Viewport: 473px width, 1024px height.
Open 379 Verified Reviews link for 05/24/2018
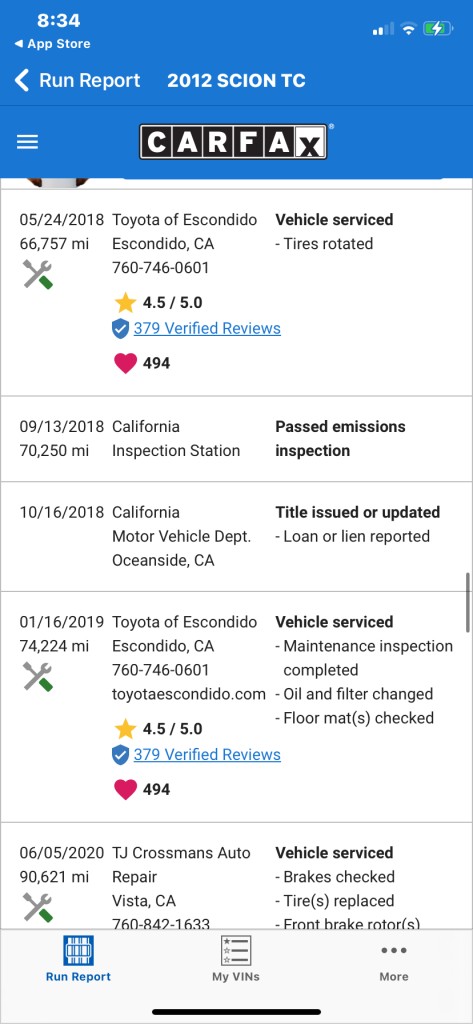pyautogui.click(x=207, y=328)
